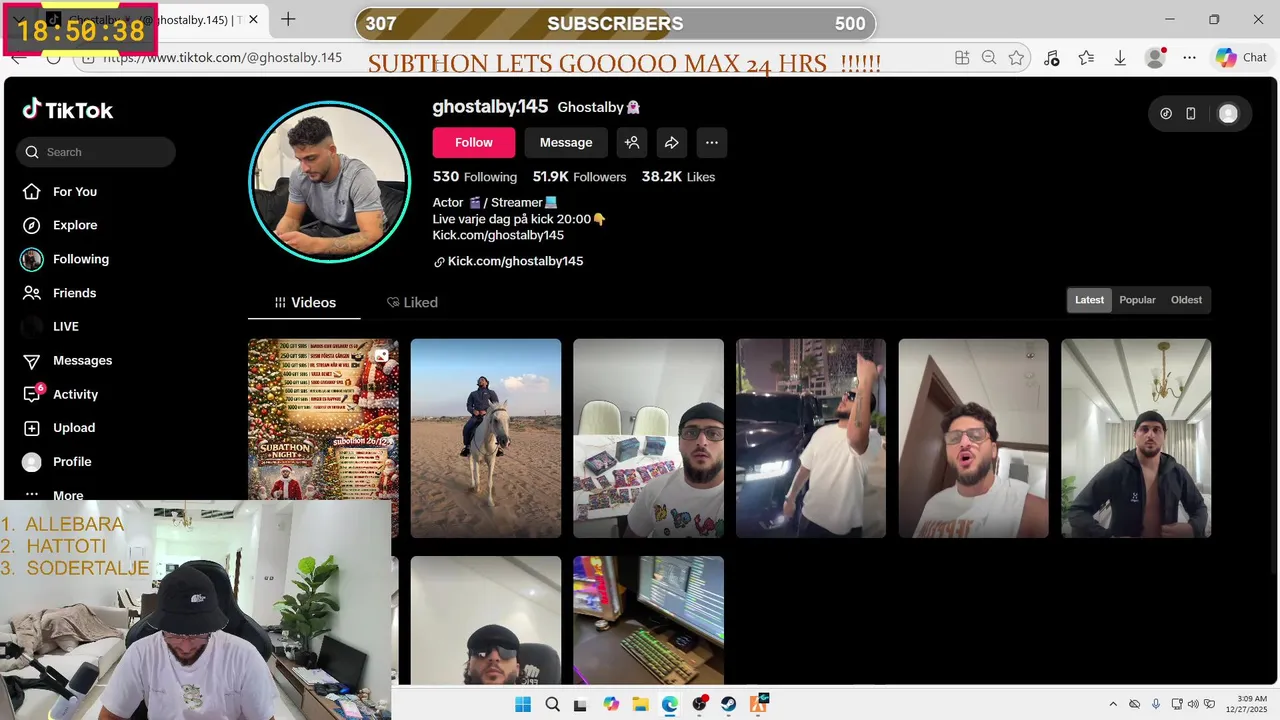Click the get-app phone icon
This screenshot has width=1280, height=720.
click(1191, 114)
